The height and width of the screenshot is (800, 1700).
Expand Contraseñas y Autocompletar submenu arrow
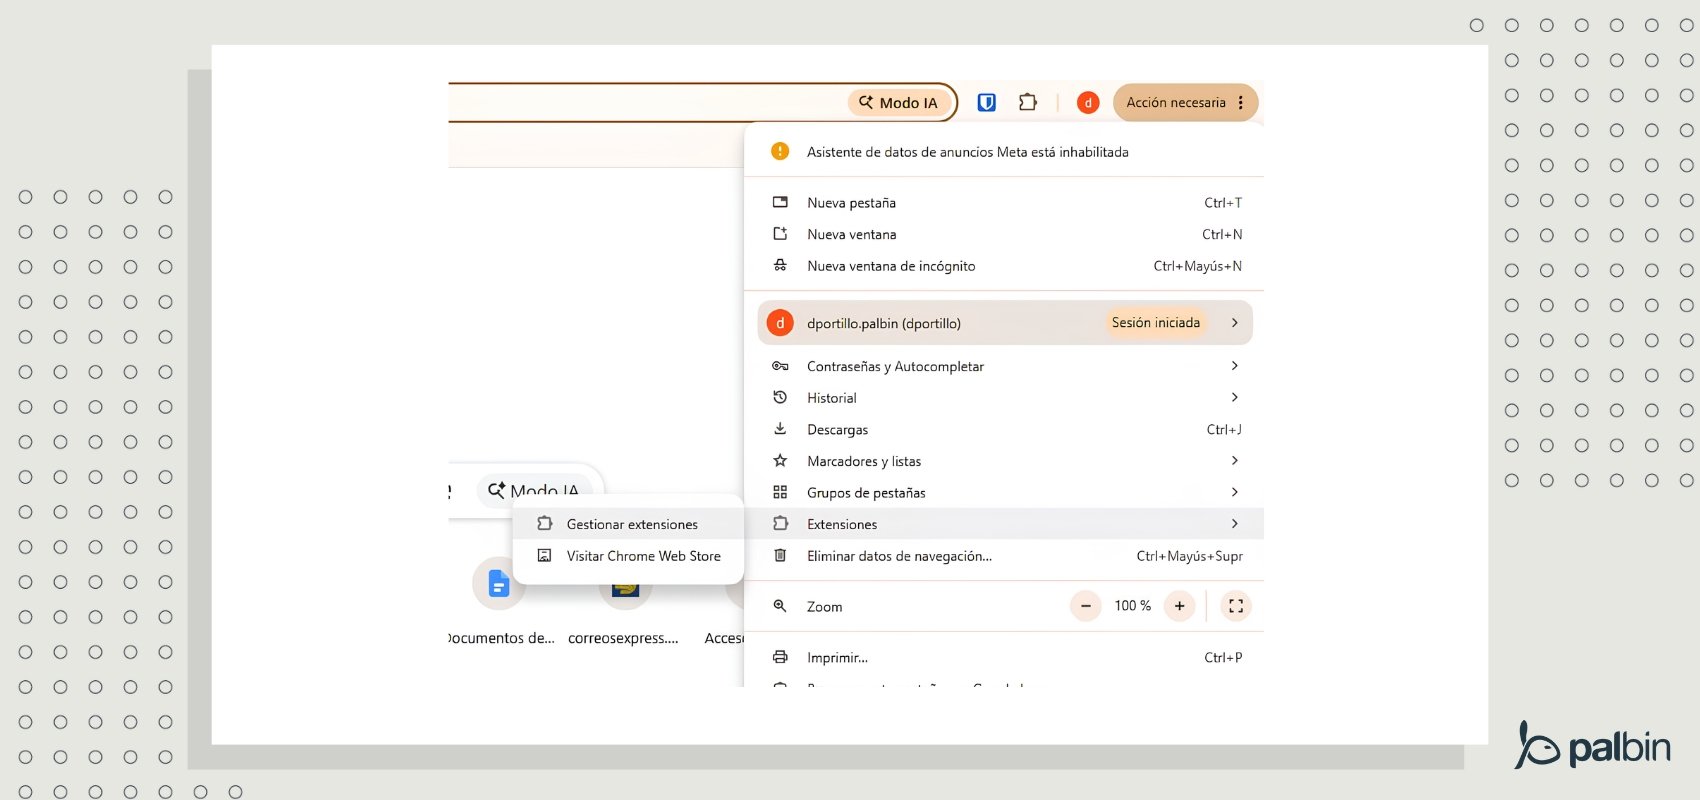[1235, 366]
